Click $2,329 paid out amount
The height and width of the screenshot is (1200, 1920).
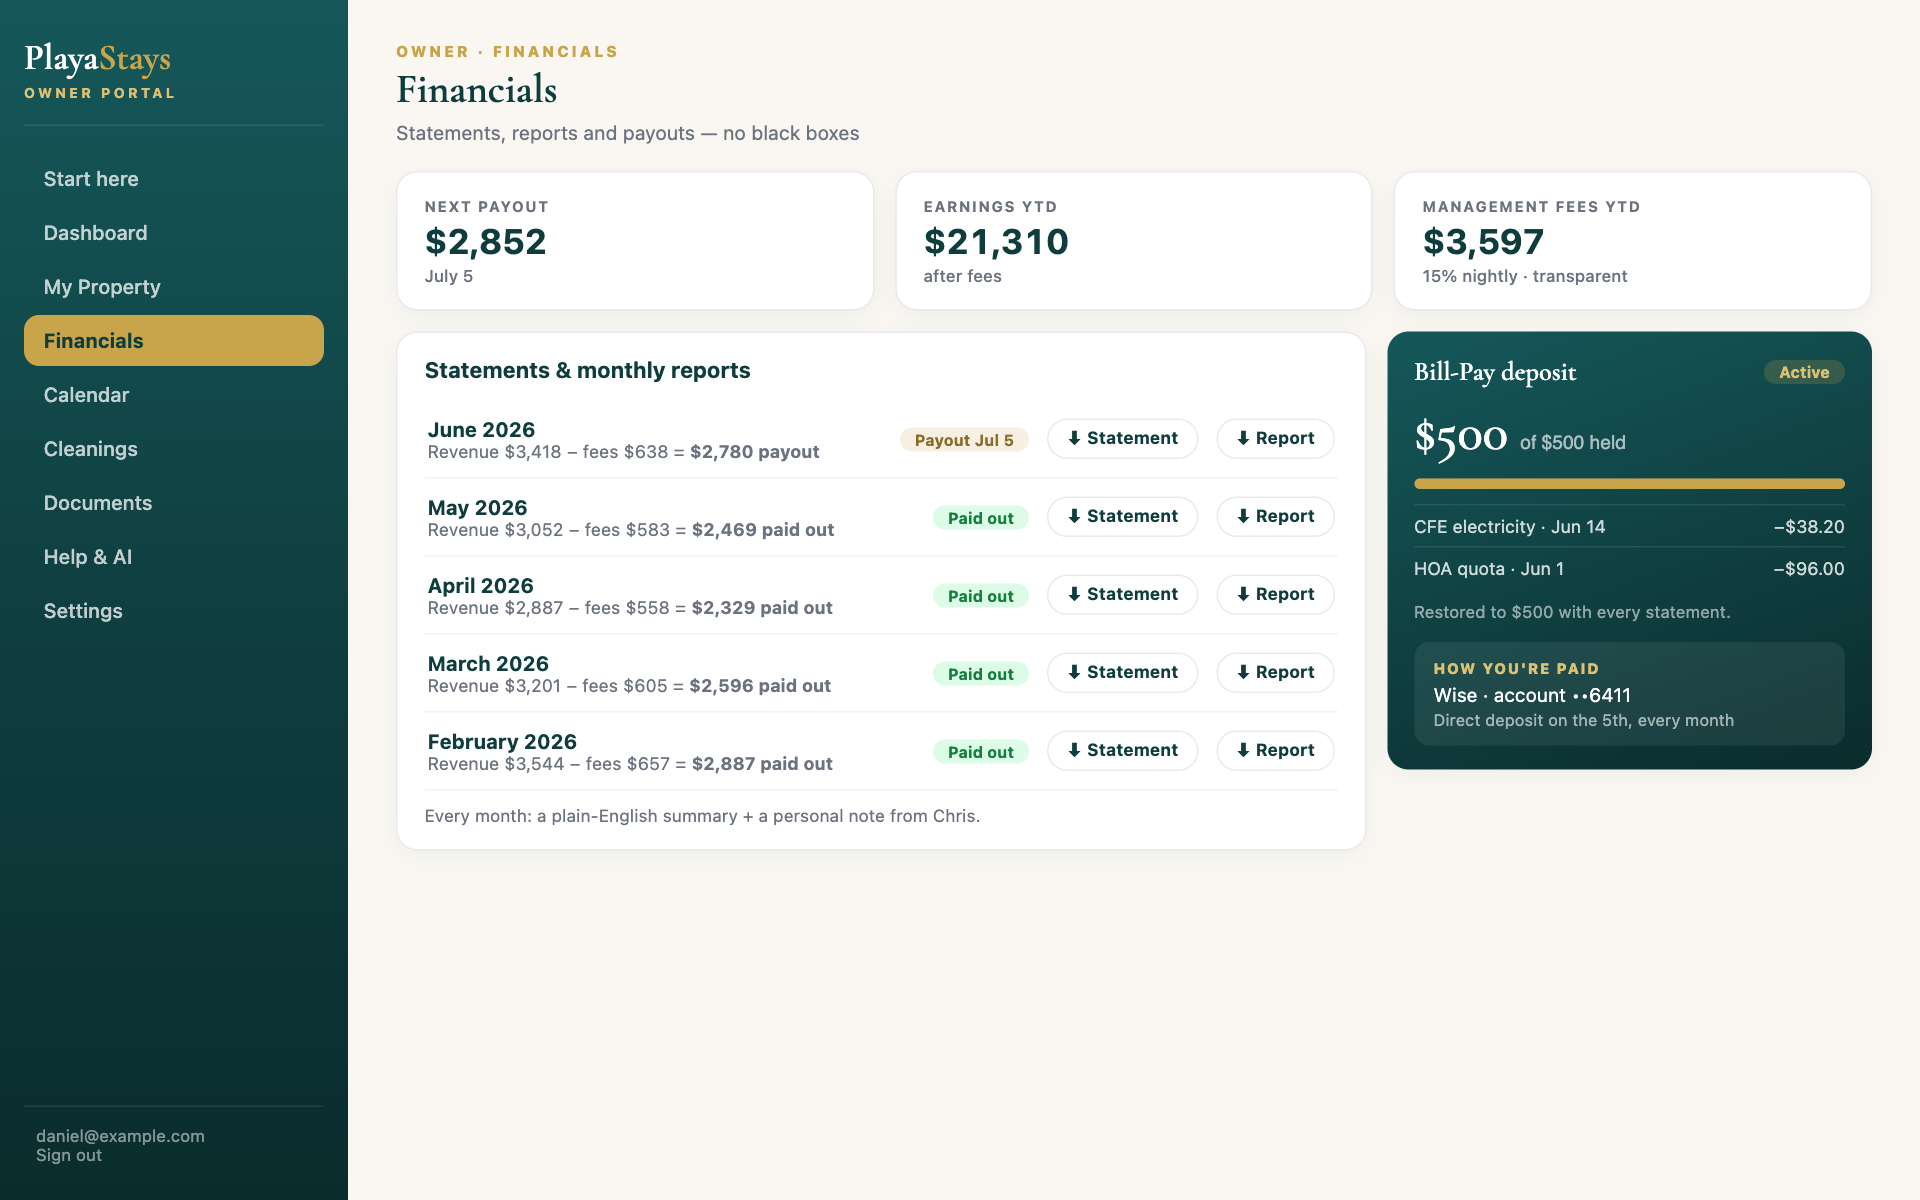[762, 608]
